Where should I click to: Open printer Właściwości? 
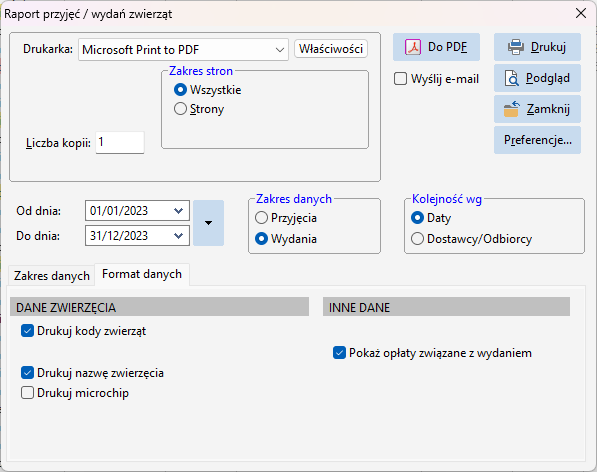[x=331, y=49]
